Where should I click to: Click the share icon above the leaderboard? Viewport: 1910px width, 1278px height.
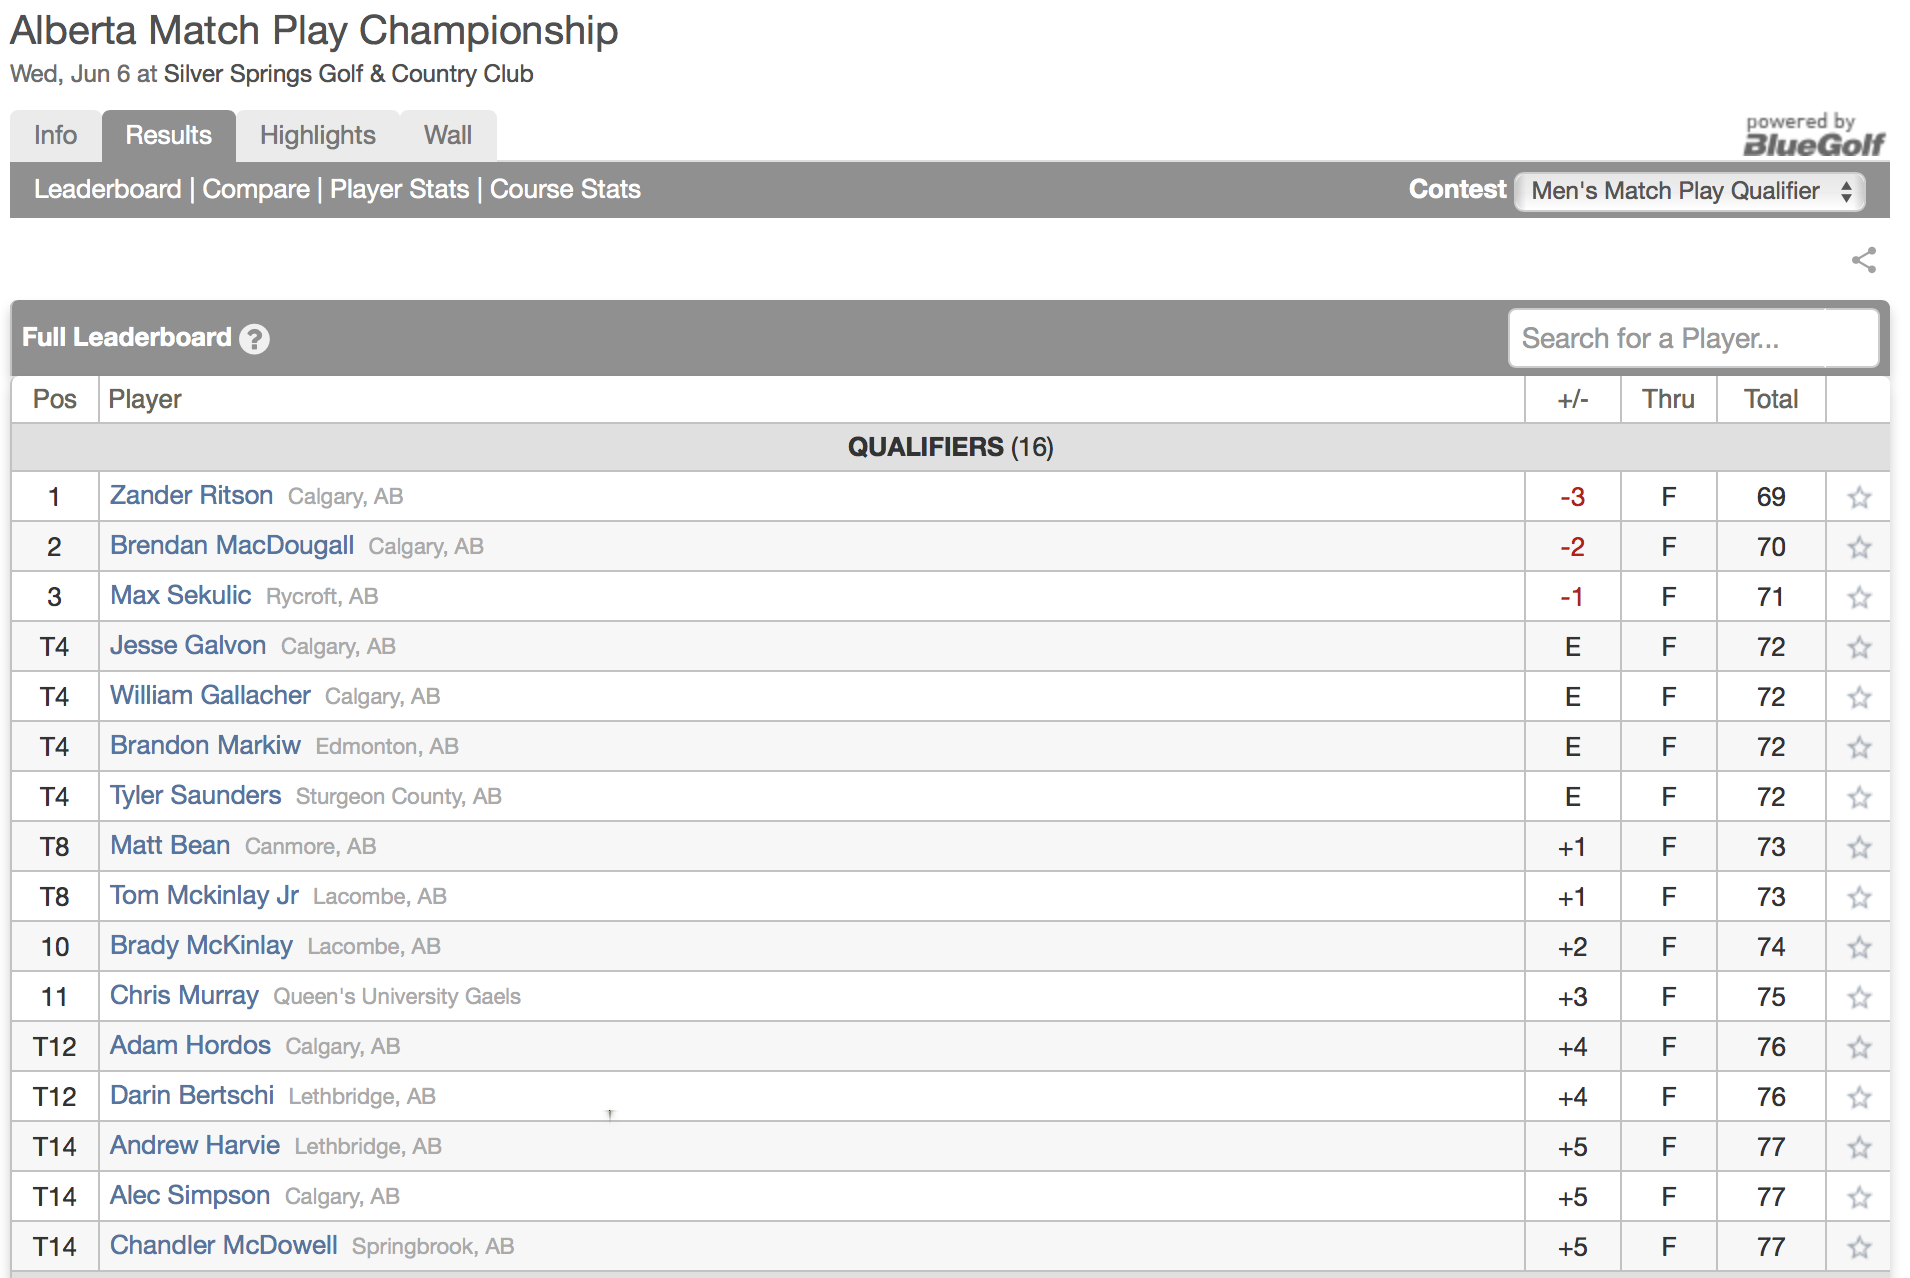click(1863, 260)
